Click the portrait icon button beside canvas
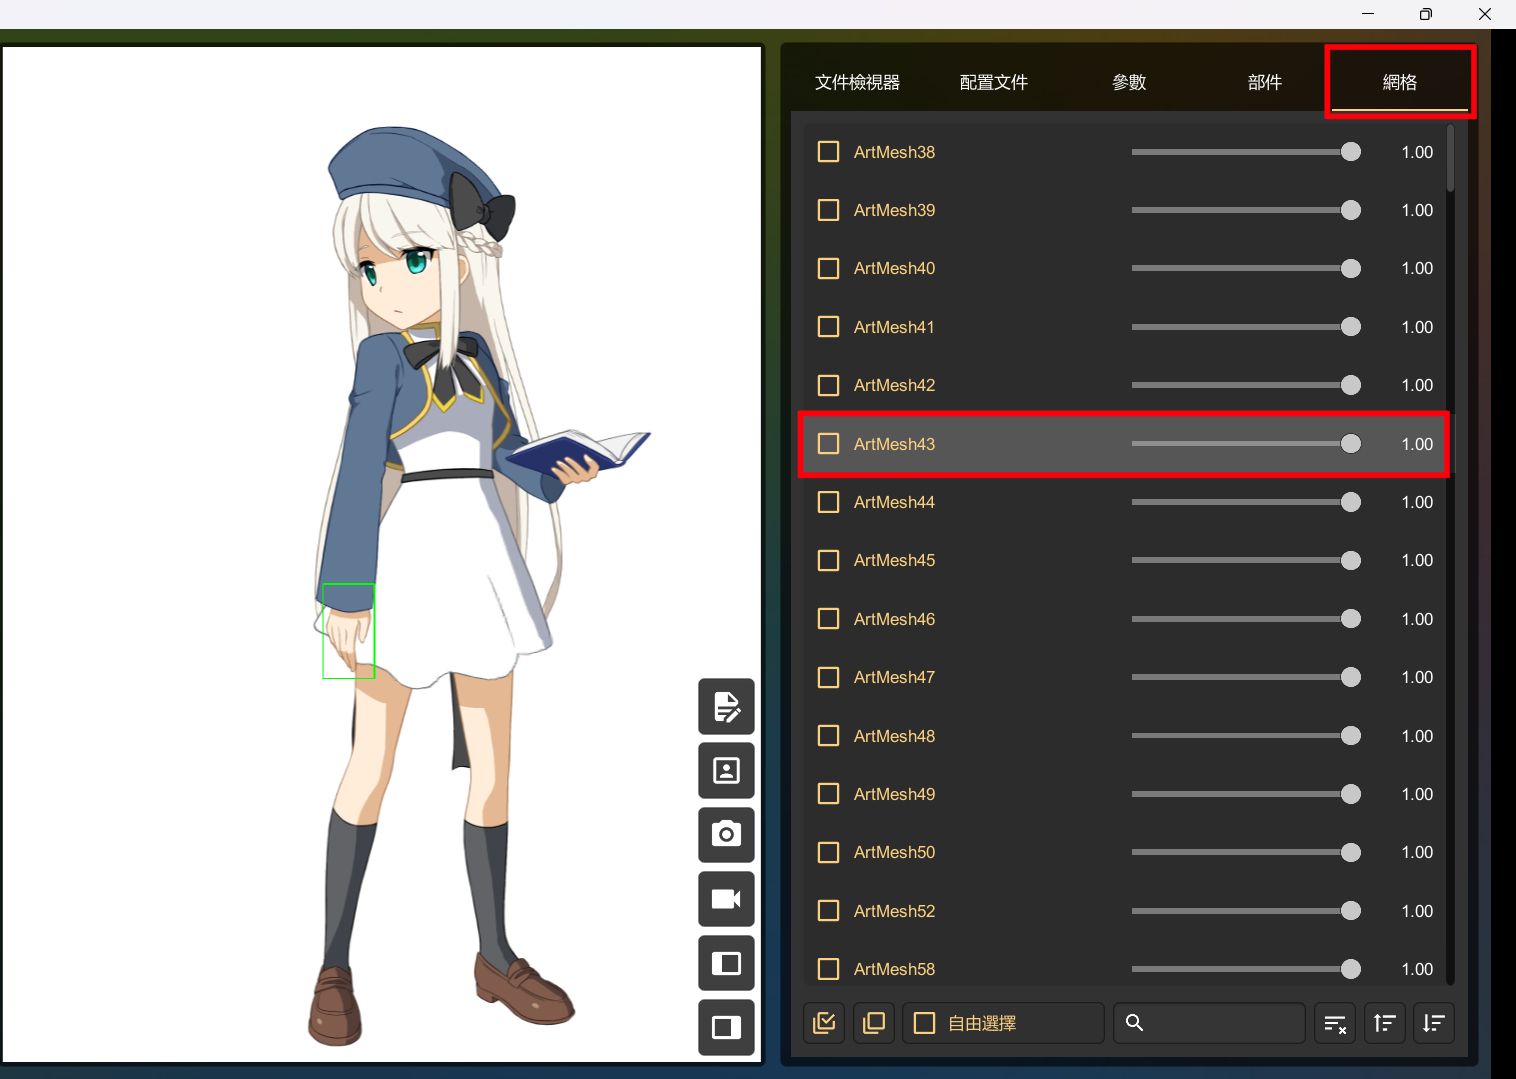1516x1079 pixels. (x=726, y=770)
